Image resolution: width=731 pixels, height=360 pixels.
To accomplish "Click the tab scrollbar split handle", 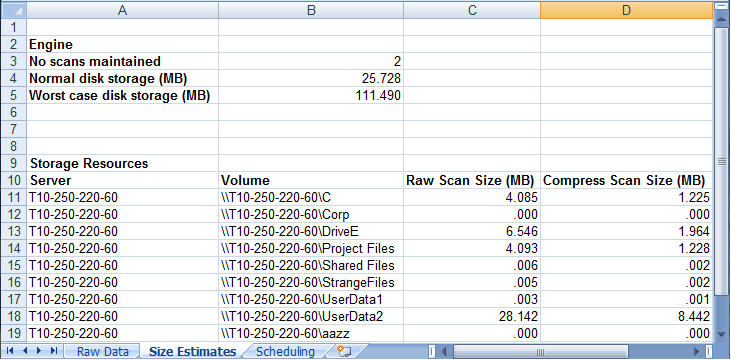I will point(432,351).
